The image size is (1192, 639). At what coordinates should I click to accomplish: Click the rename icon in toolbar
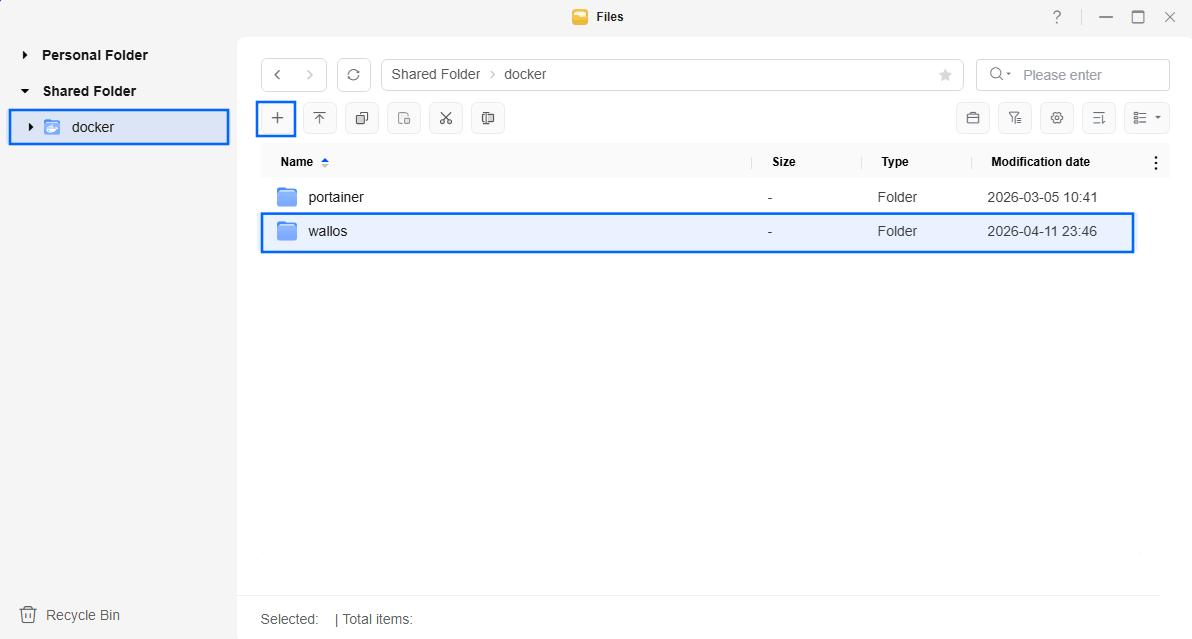pos(488,118)
